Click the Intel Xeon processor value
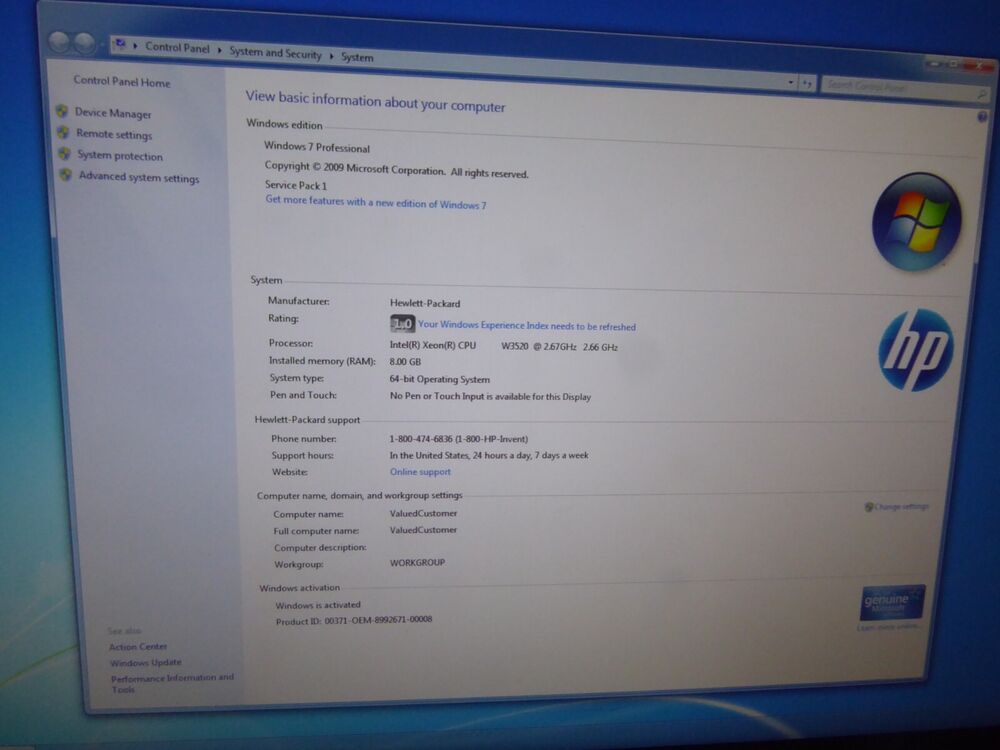Screen dimensions: 1000x750 (x=504, y=346)
